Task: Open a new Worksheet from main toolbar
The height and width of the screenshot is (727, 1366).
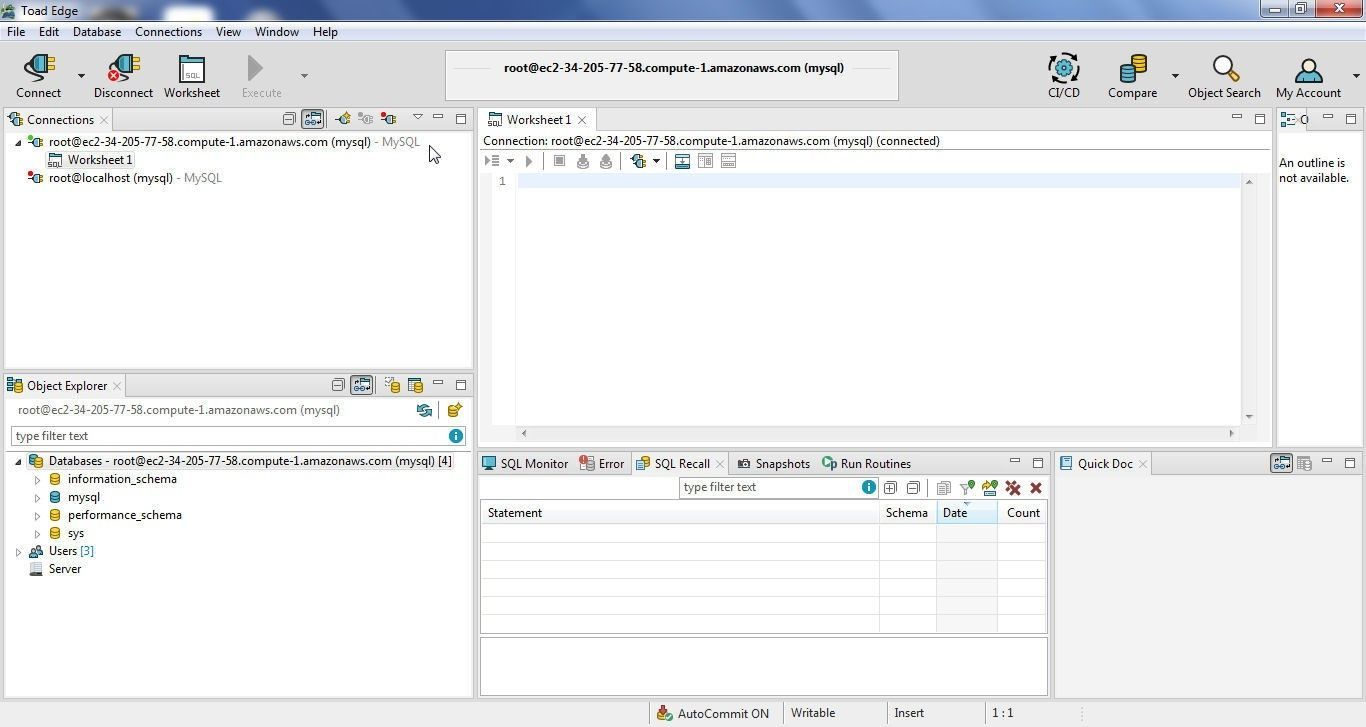Action: tap(191, 76)
